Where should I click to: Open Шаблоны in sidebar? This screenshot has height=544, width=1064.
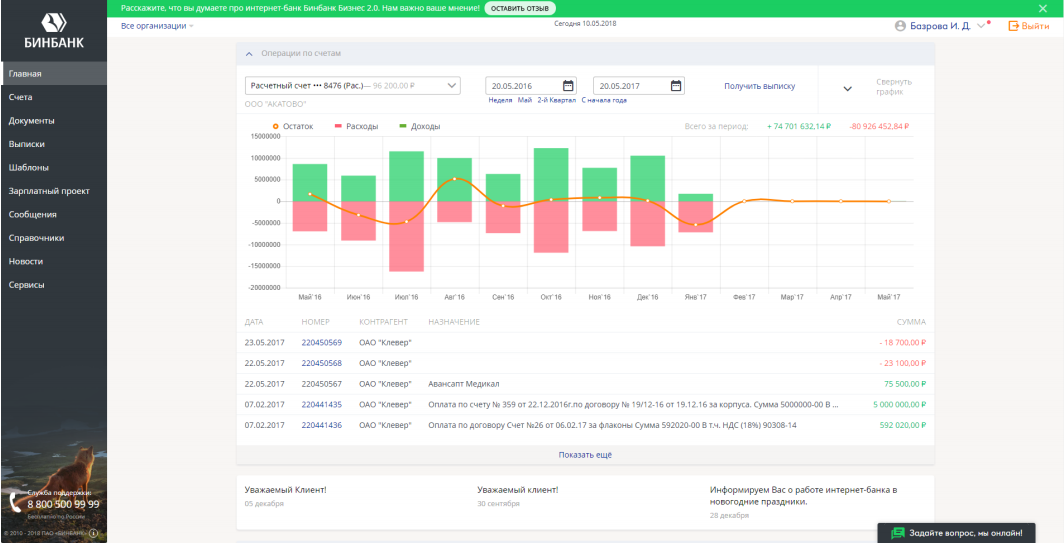(x=54, y=168)
